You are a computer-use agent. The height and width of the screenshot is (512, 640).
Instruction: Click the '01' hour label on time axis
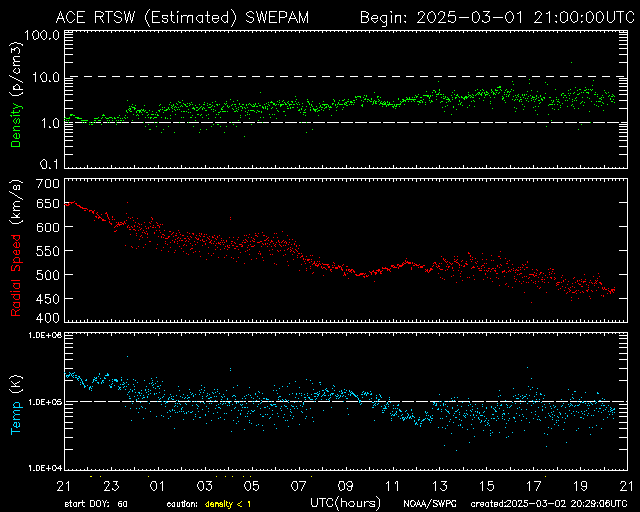pos(157,486)
